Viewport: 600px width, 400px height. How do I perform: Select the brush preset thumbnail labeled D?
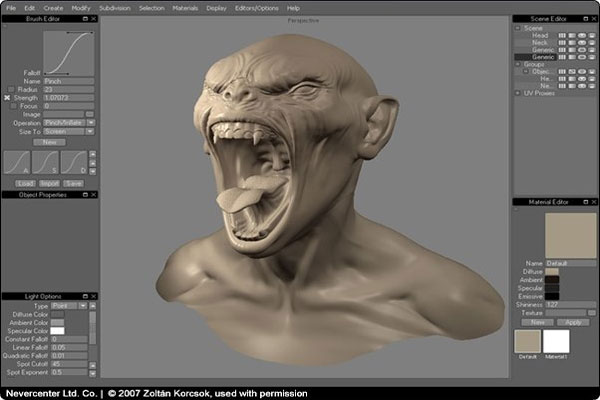(x=73, y=162)
